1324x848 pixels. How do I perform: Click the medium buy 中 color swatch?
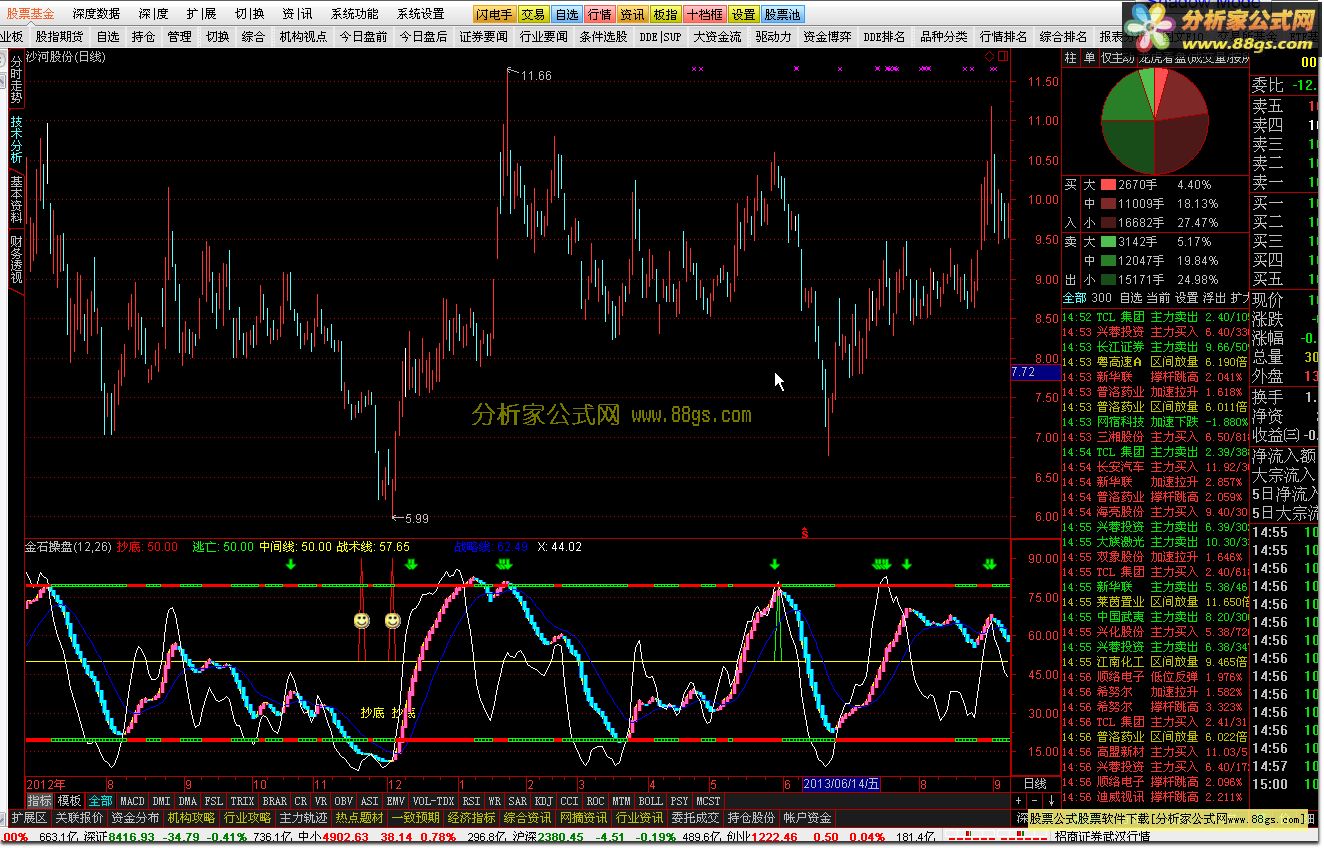point(1107,204)
